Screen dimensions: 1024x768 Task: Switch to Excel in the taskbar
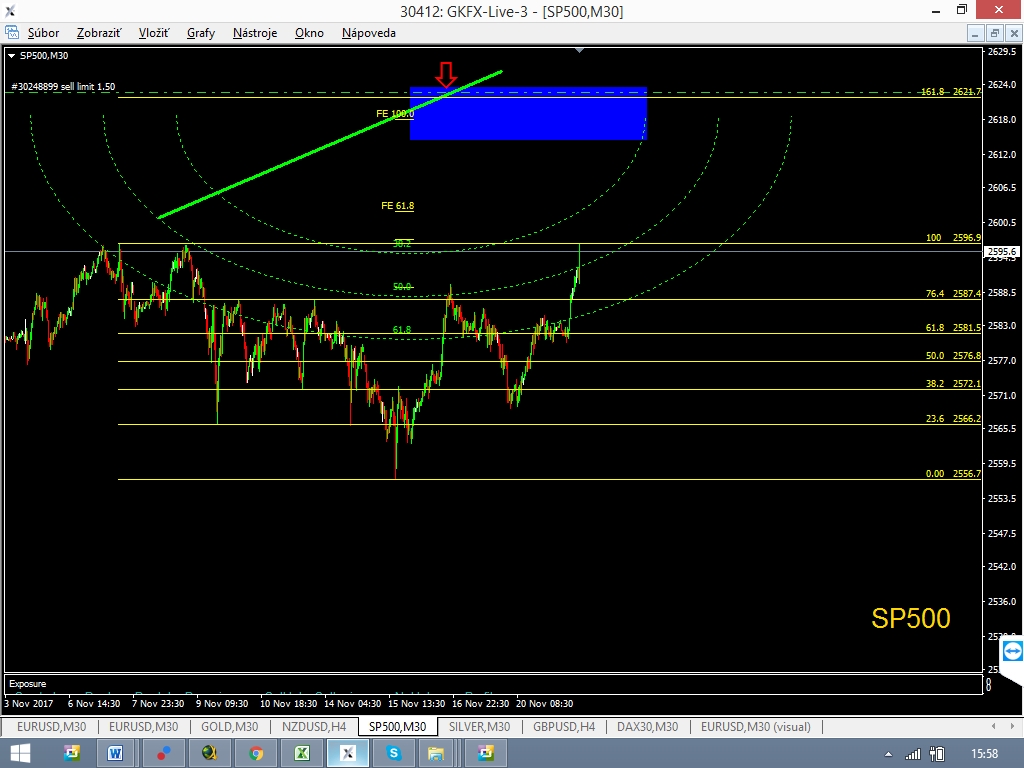point(302,752)
